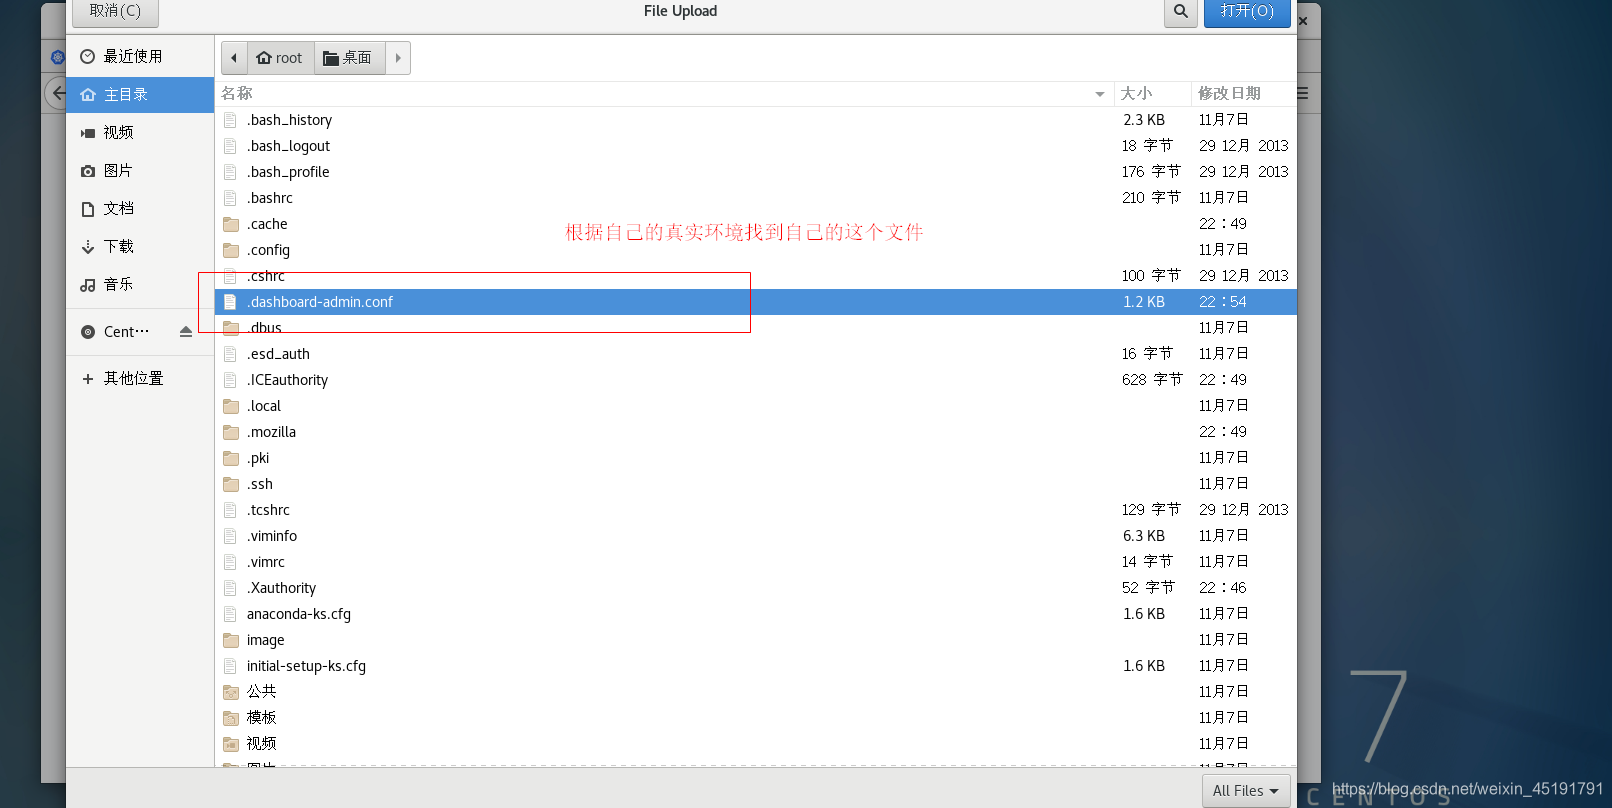Select .ICEauthority file name
The width and height of the screenshot is (1612, 808).
click(287, 380)
